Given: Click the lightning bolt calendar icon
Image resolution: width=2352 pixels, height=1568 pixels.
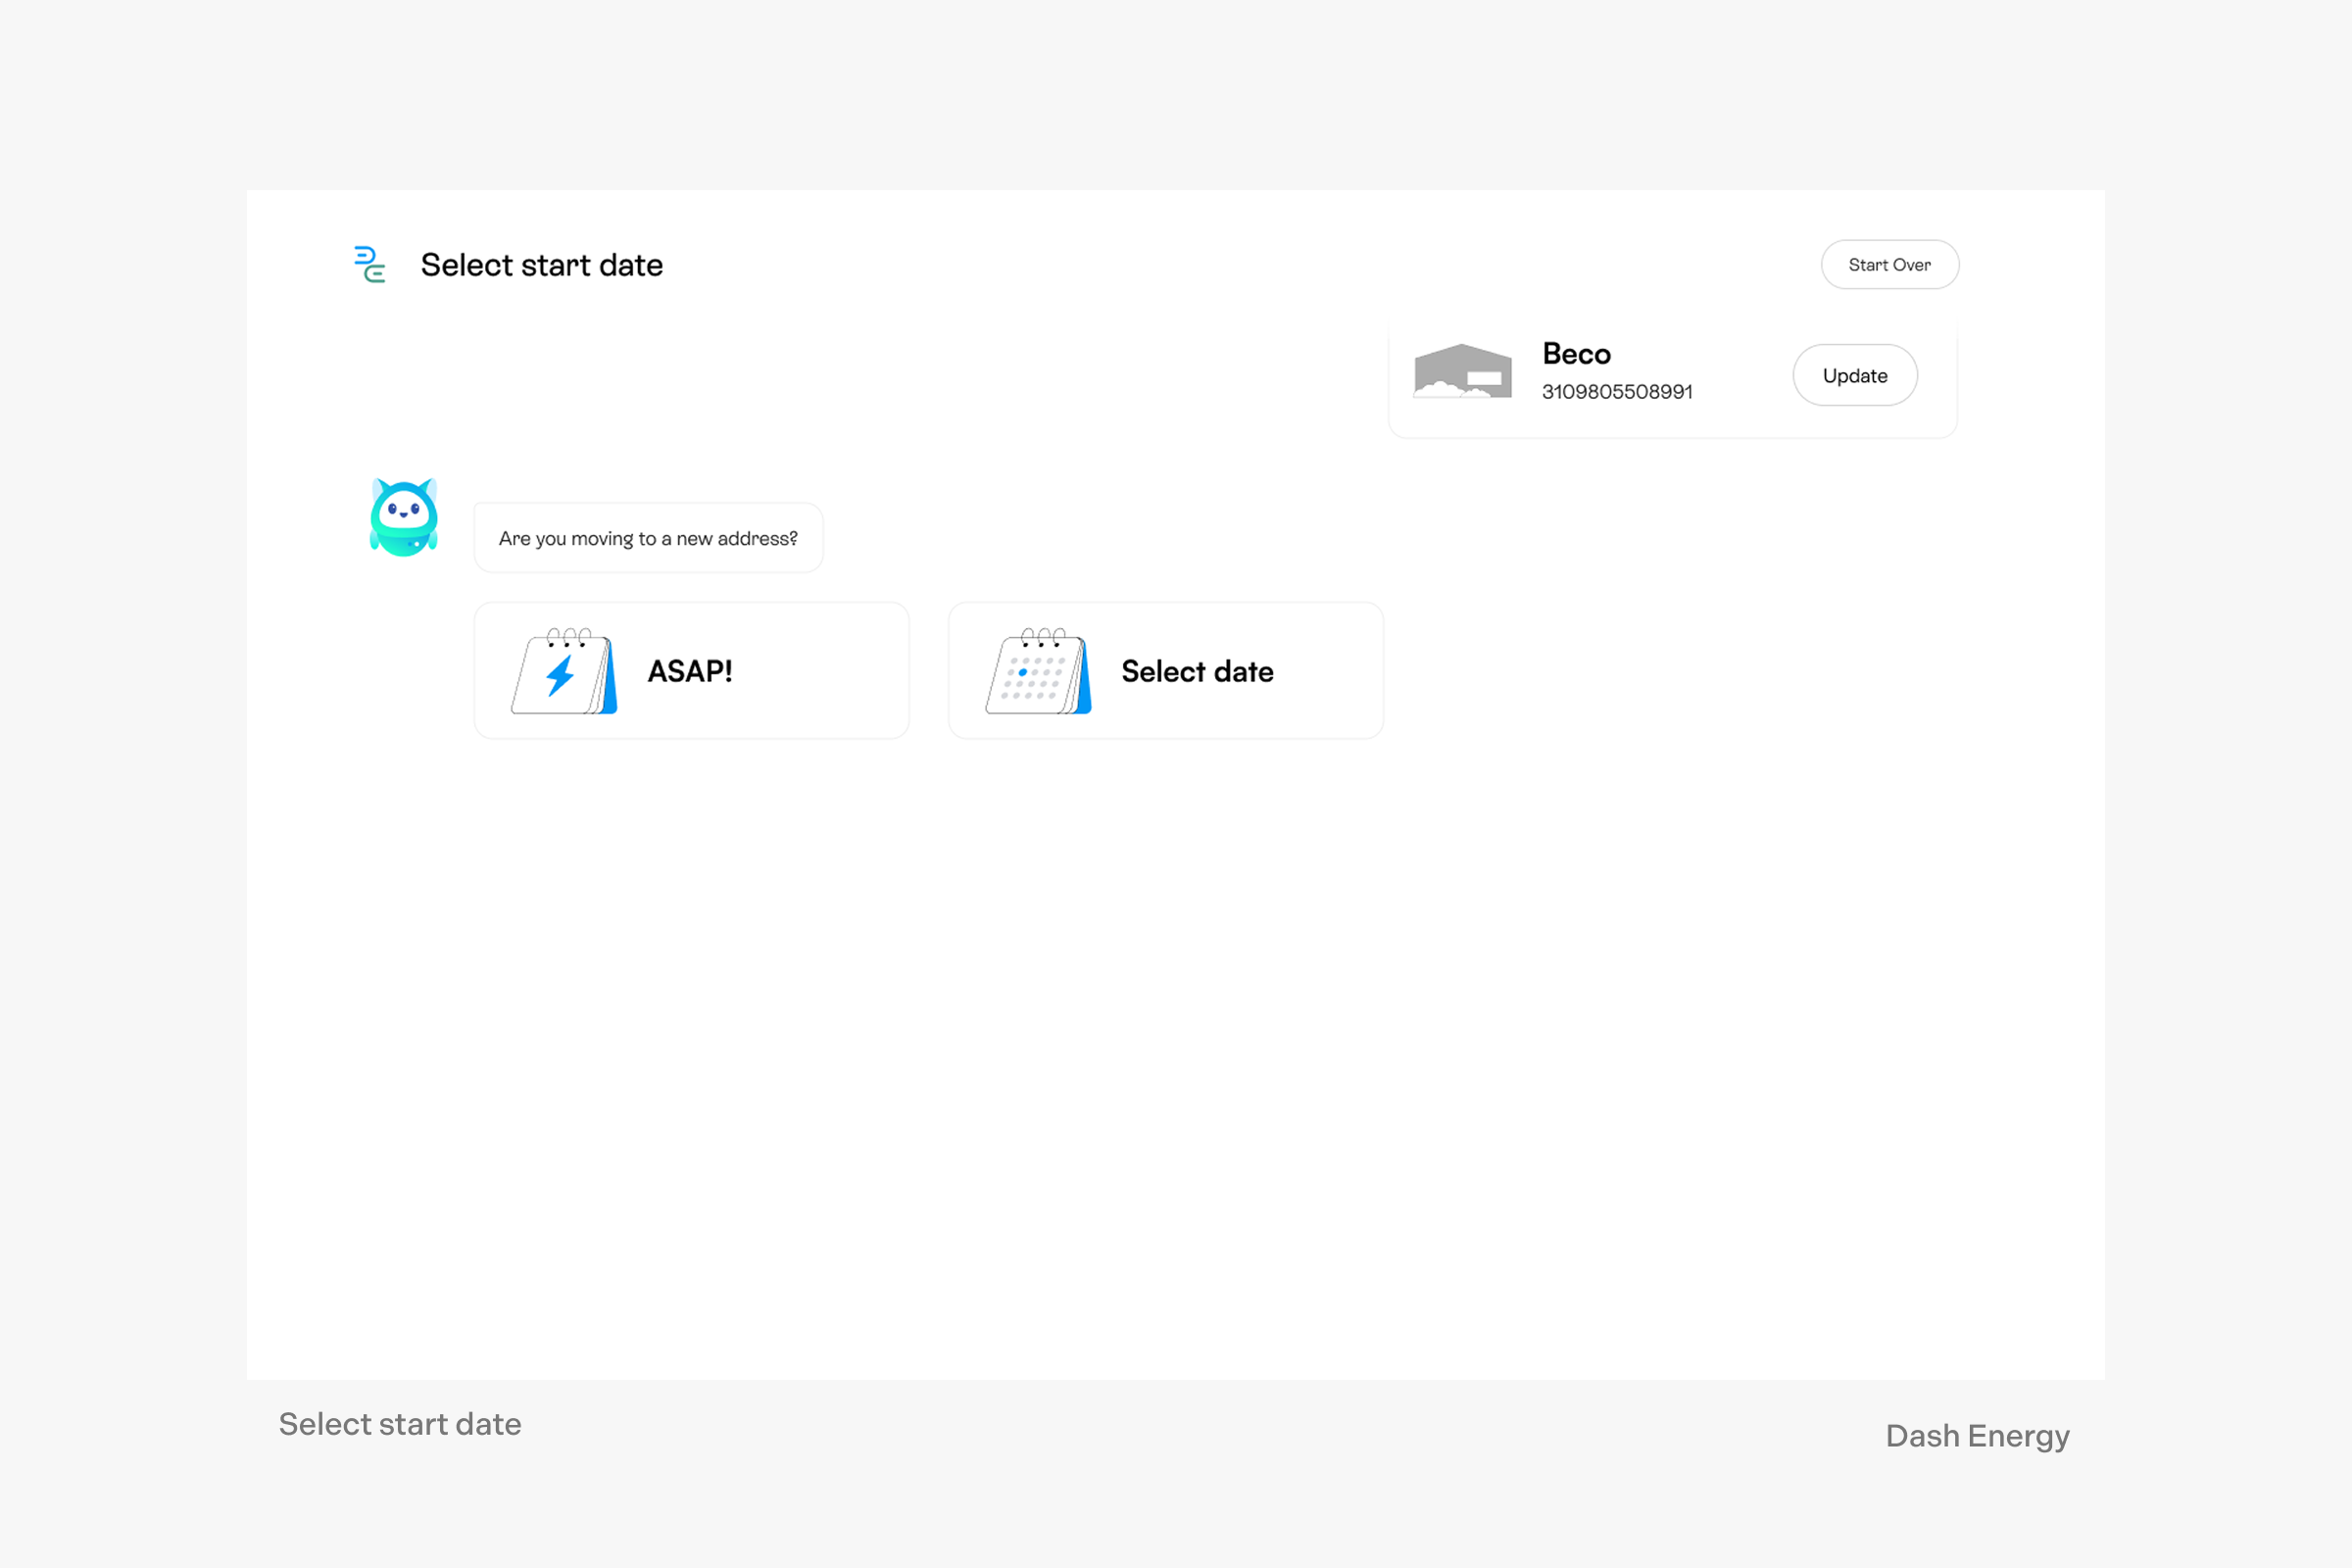Looking at the screenshot, I should pos(563,672).
